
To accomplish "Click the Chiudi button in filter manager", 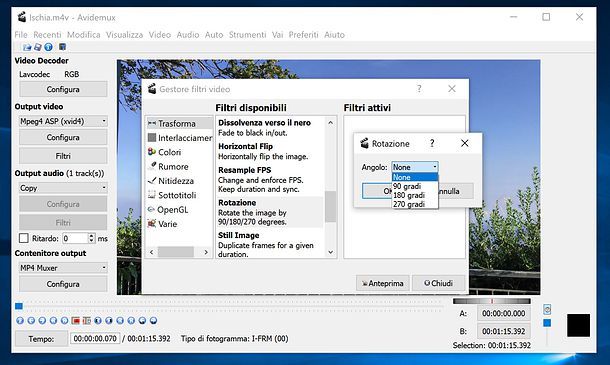I will click(438, 283).
